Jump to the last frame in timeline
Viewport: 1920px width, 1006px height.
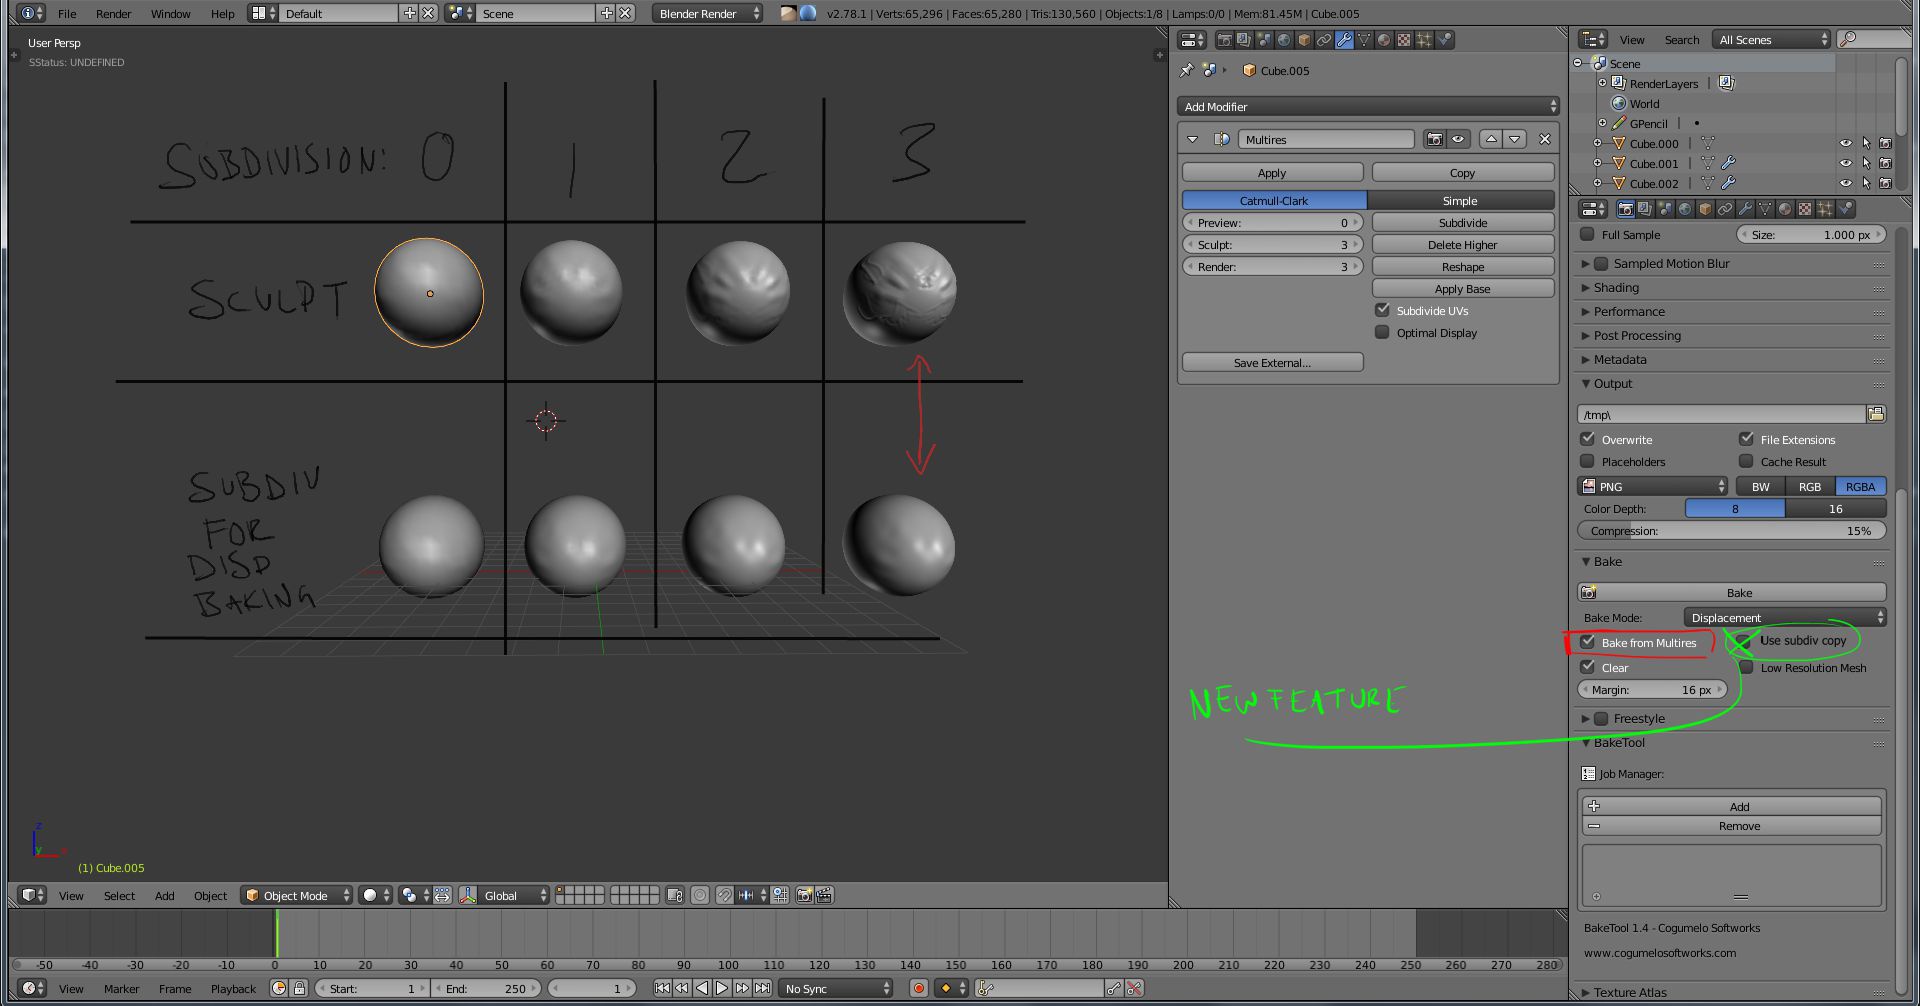click(762, 988)
